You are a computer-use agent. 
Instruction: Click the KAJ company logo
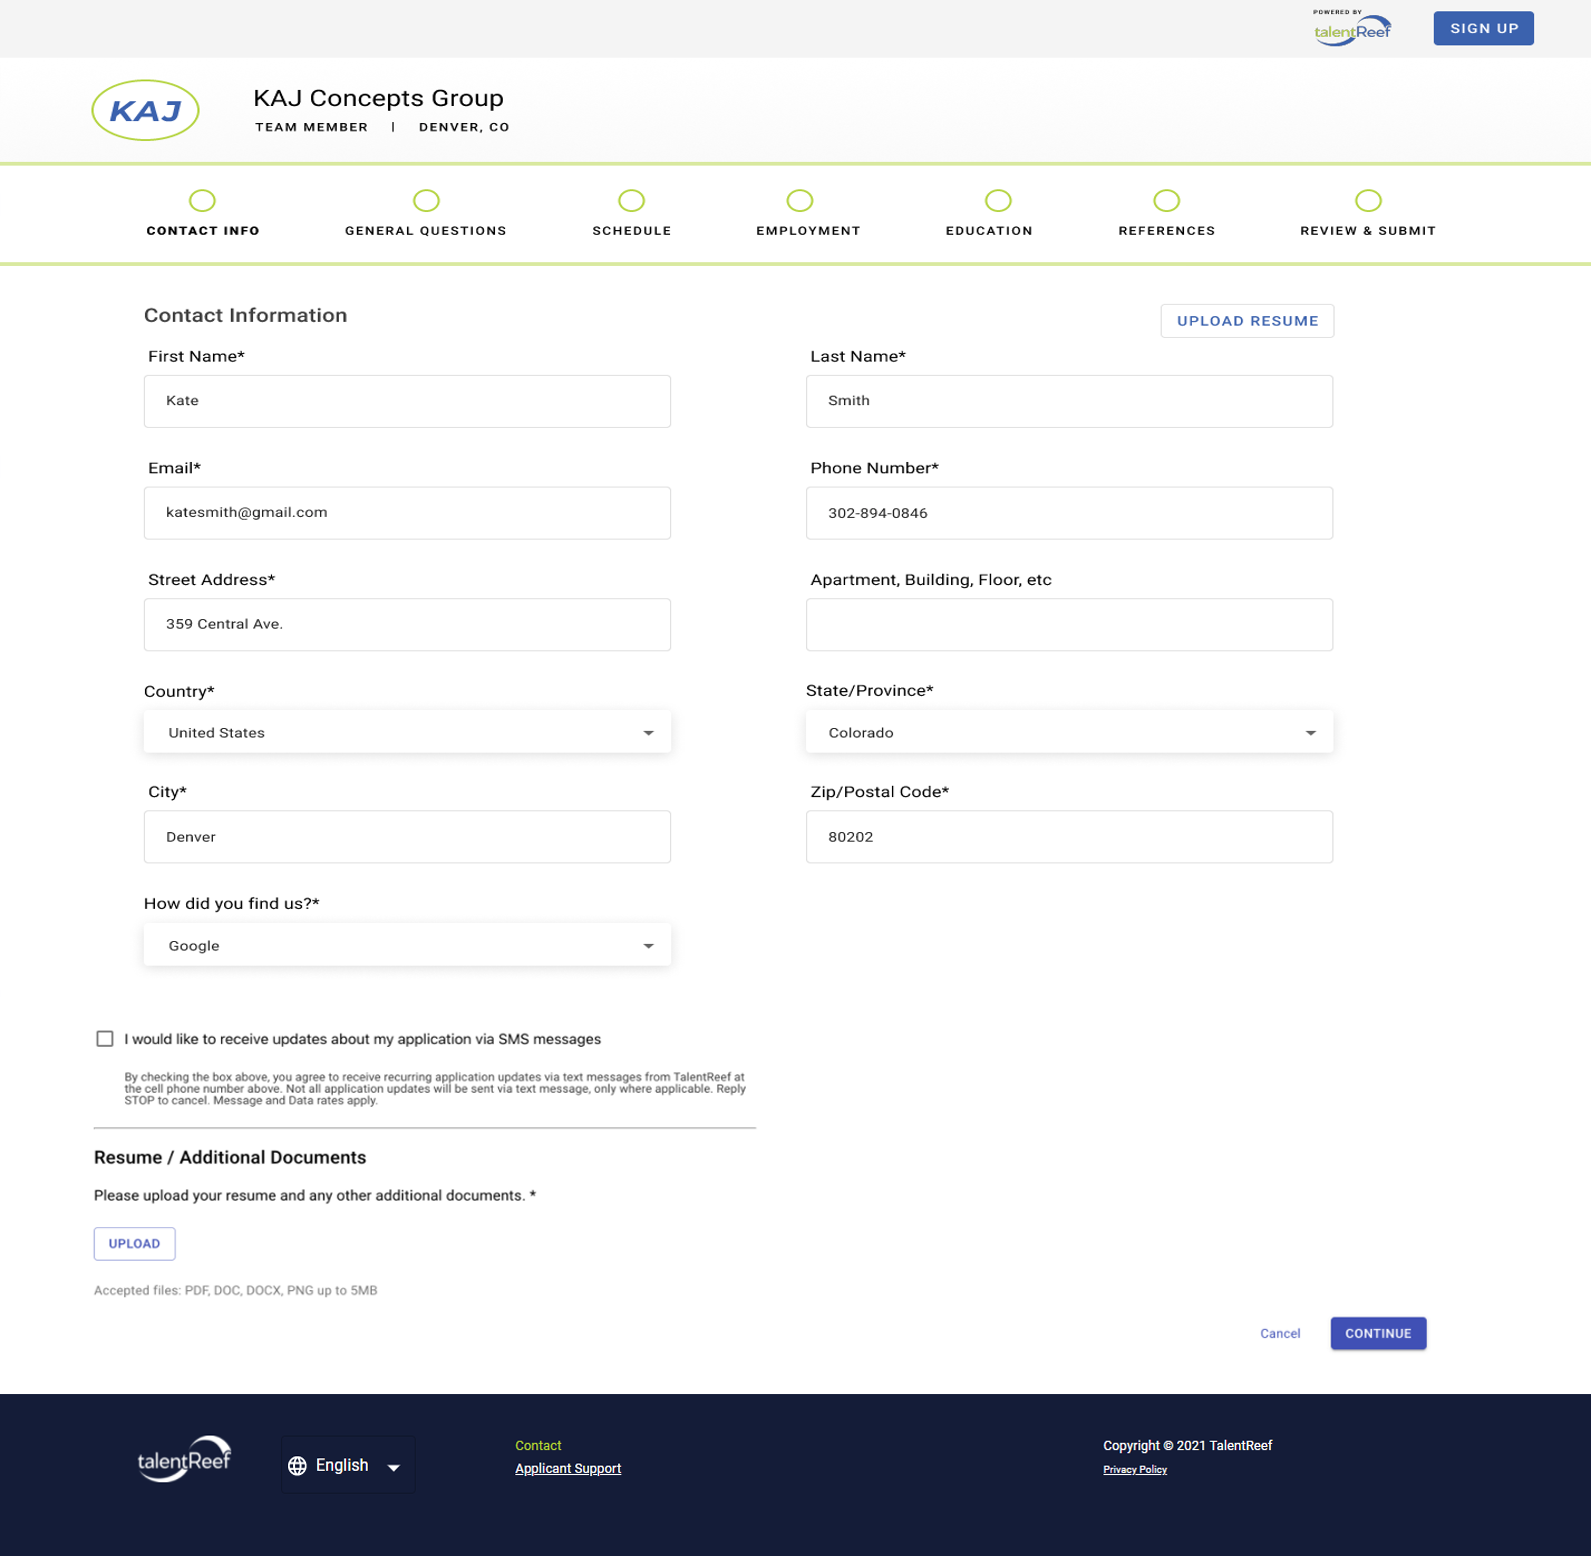pyautogui.click(x=145, y=110)
